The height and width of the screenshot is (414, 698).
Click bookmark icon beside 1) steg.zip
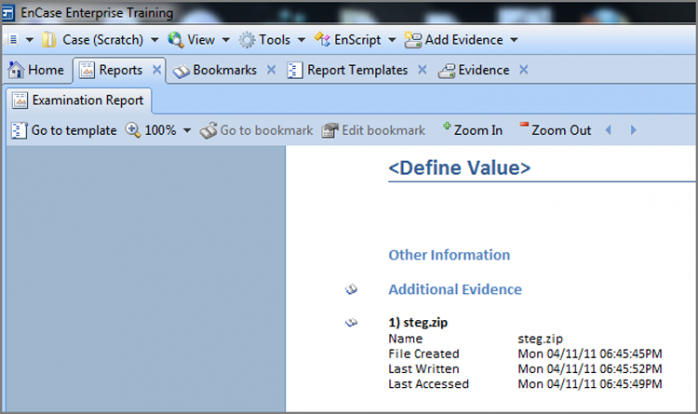click(x=351, y=322)
